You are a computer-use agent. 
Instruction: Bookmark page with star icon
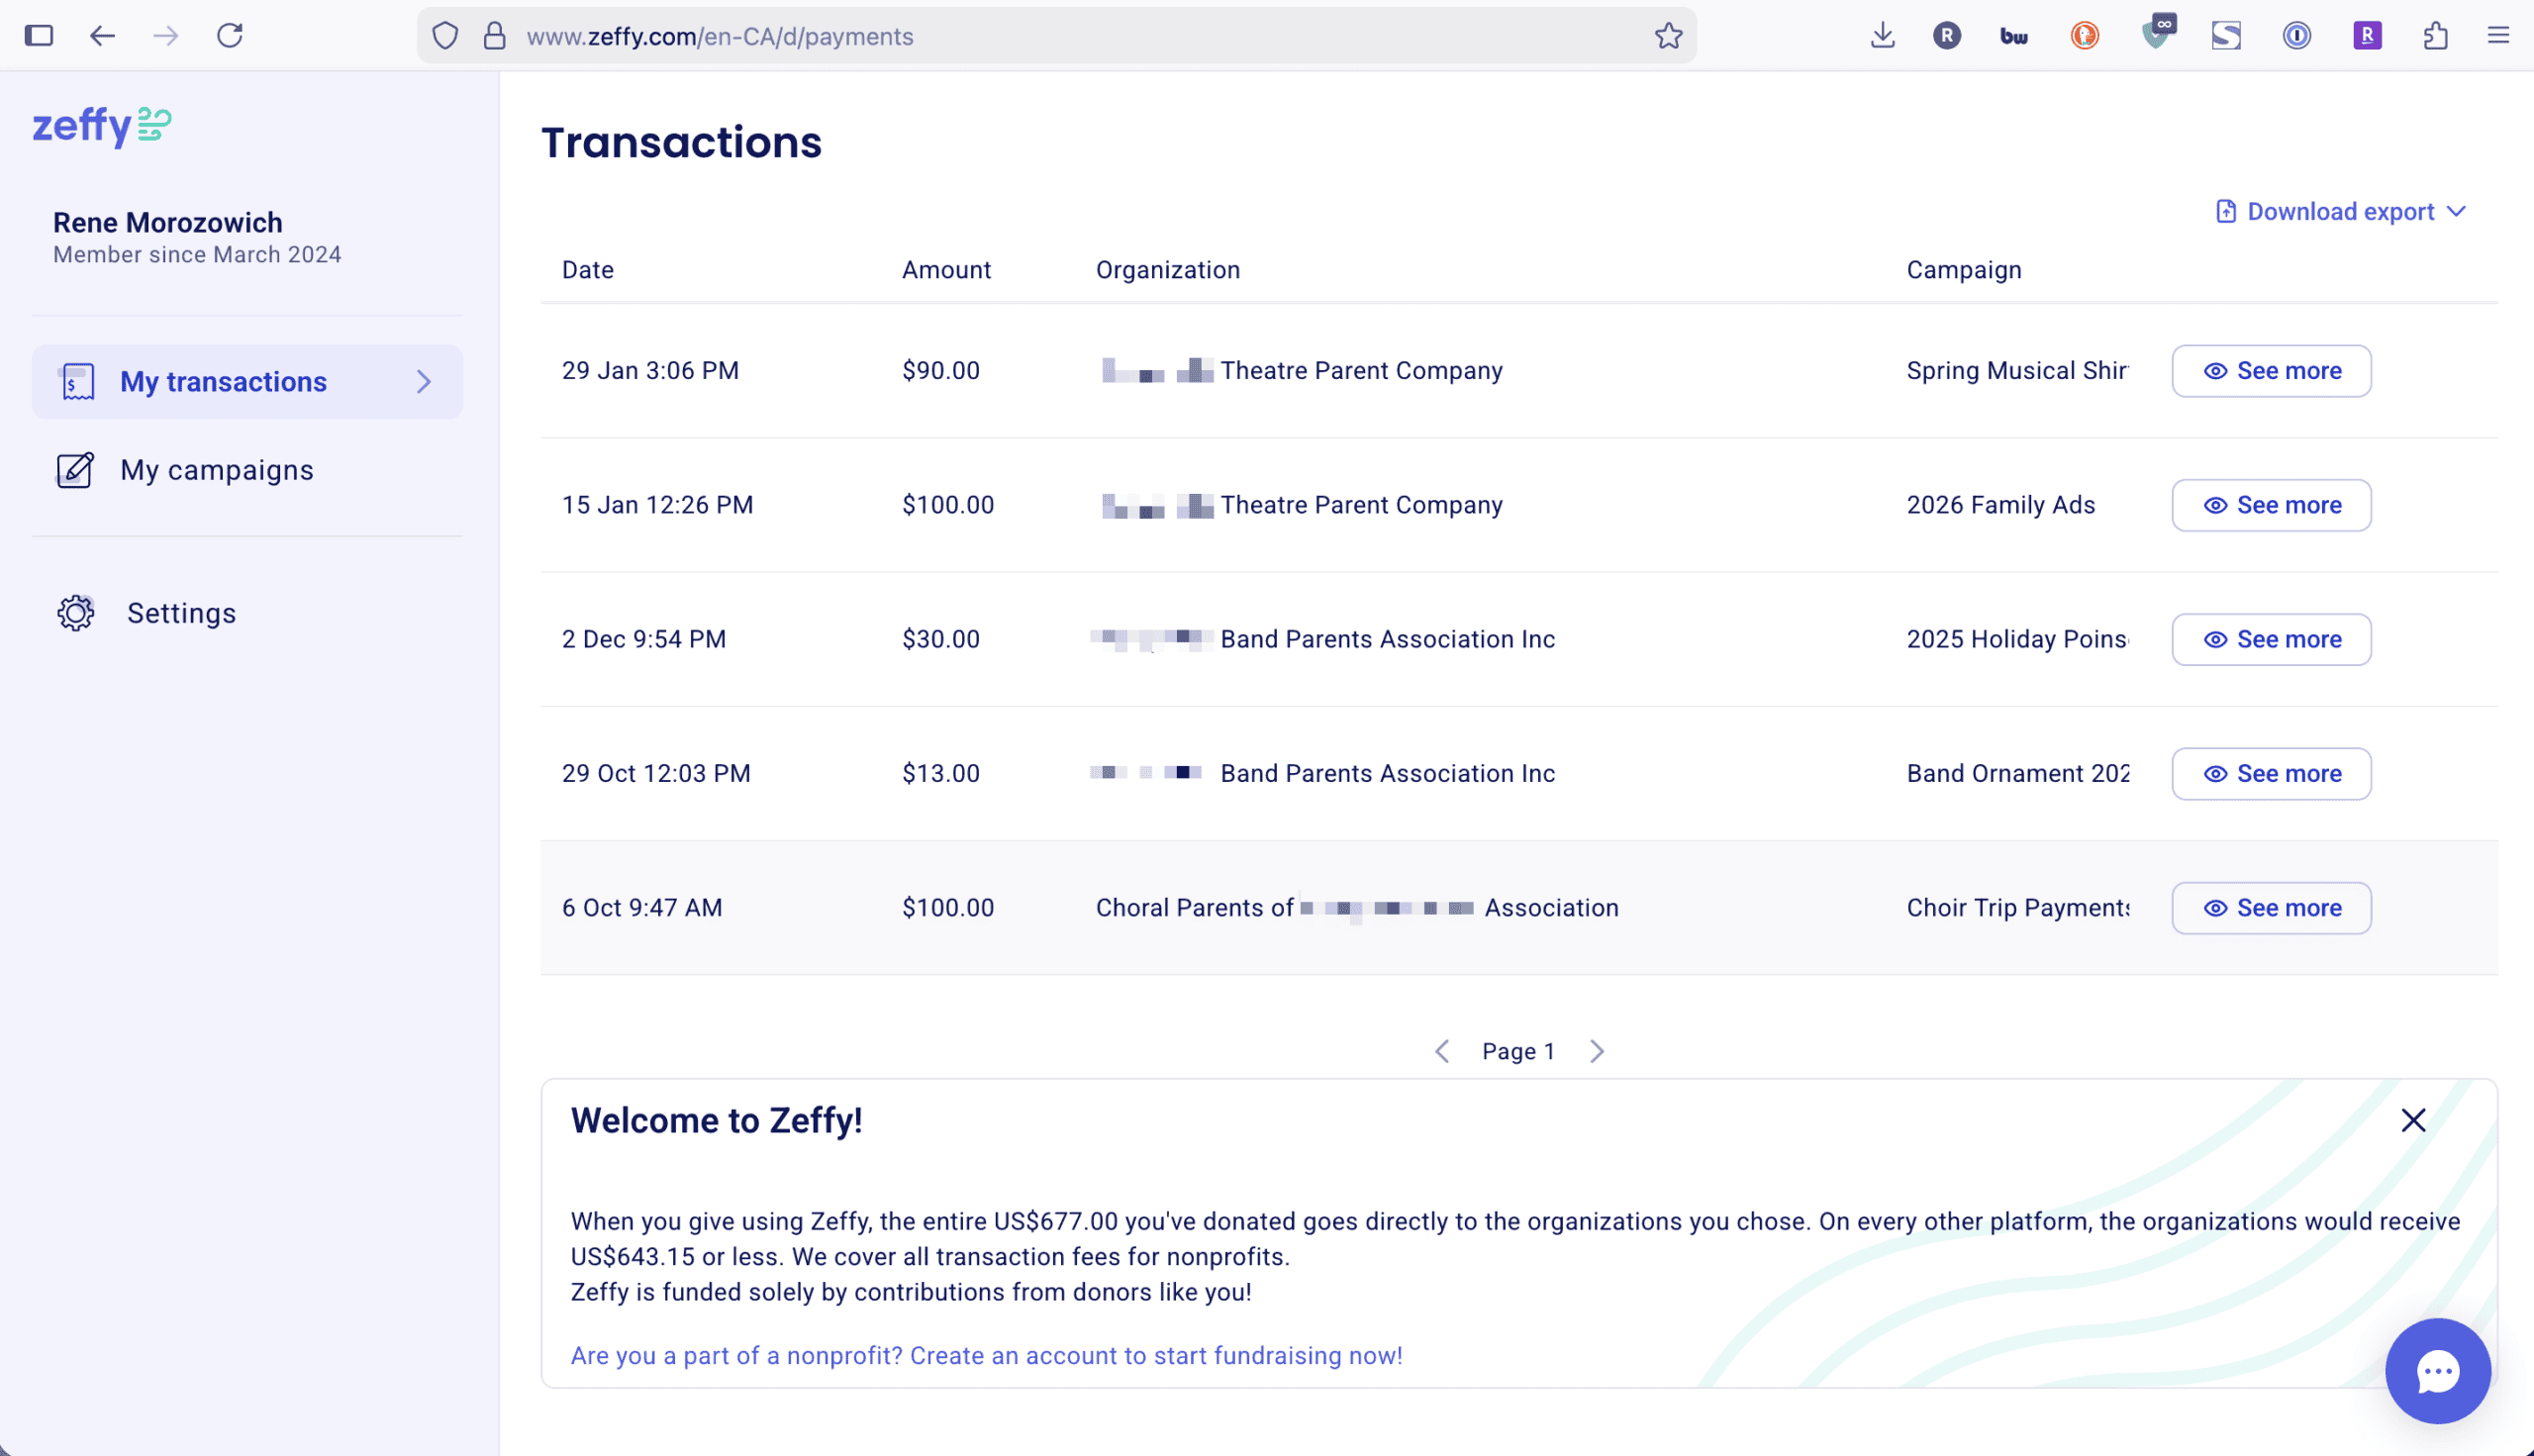click(1668, 36)
